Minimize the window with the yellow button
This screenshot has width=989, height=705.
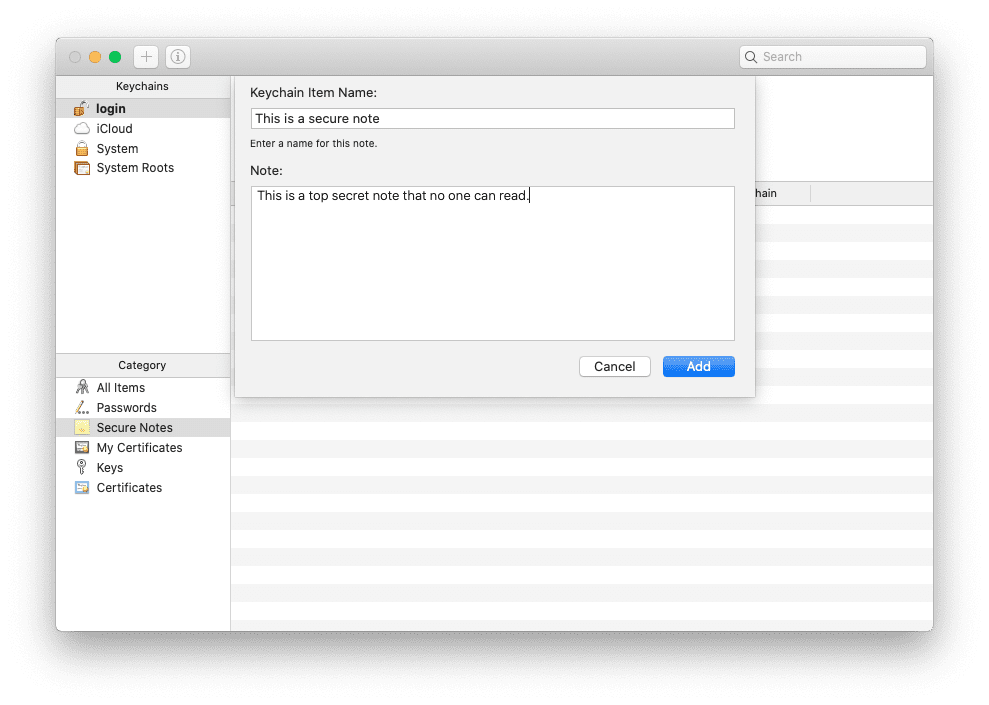pyautogui.click(x=95, y=57)
